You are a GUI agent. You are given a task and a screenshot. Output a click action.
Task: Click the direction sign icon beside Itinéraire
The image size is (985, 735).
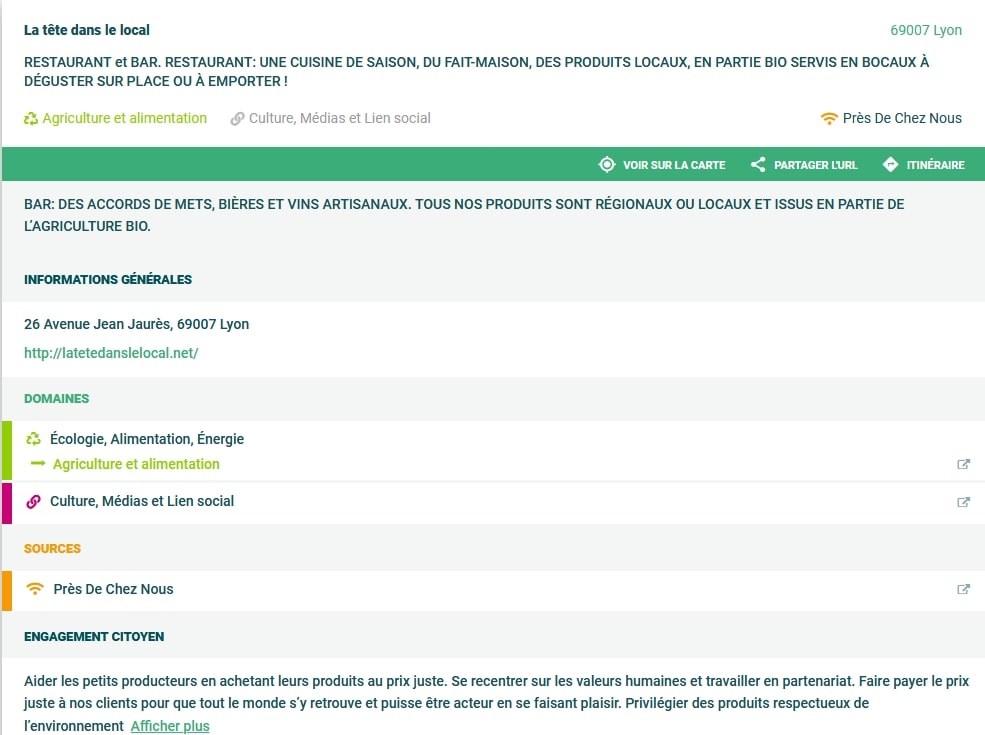[891, 165]
